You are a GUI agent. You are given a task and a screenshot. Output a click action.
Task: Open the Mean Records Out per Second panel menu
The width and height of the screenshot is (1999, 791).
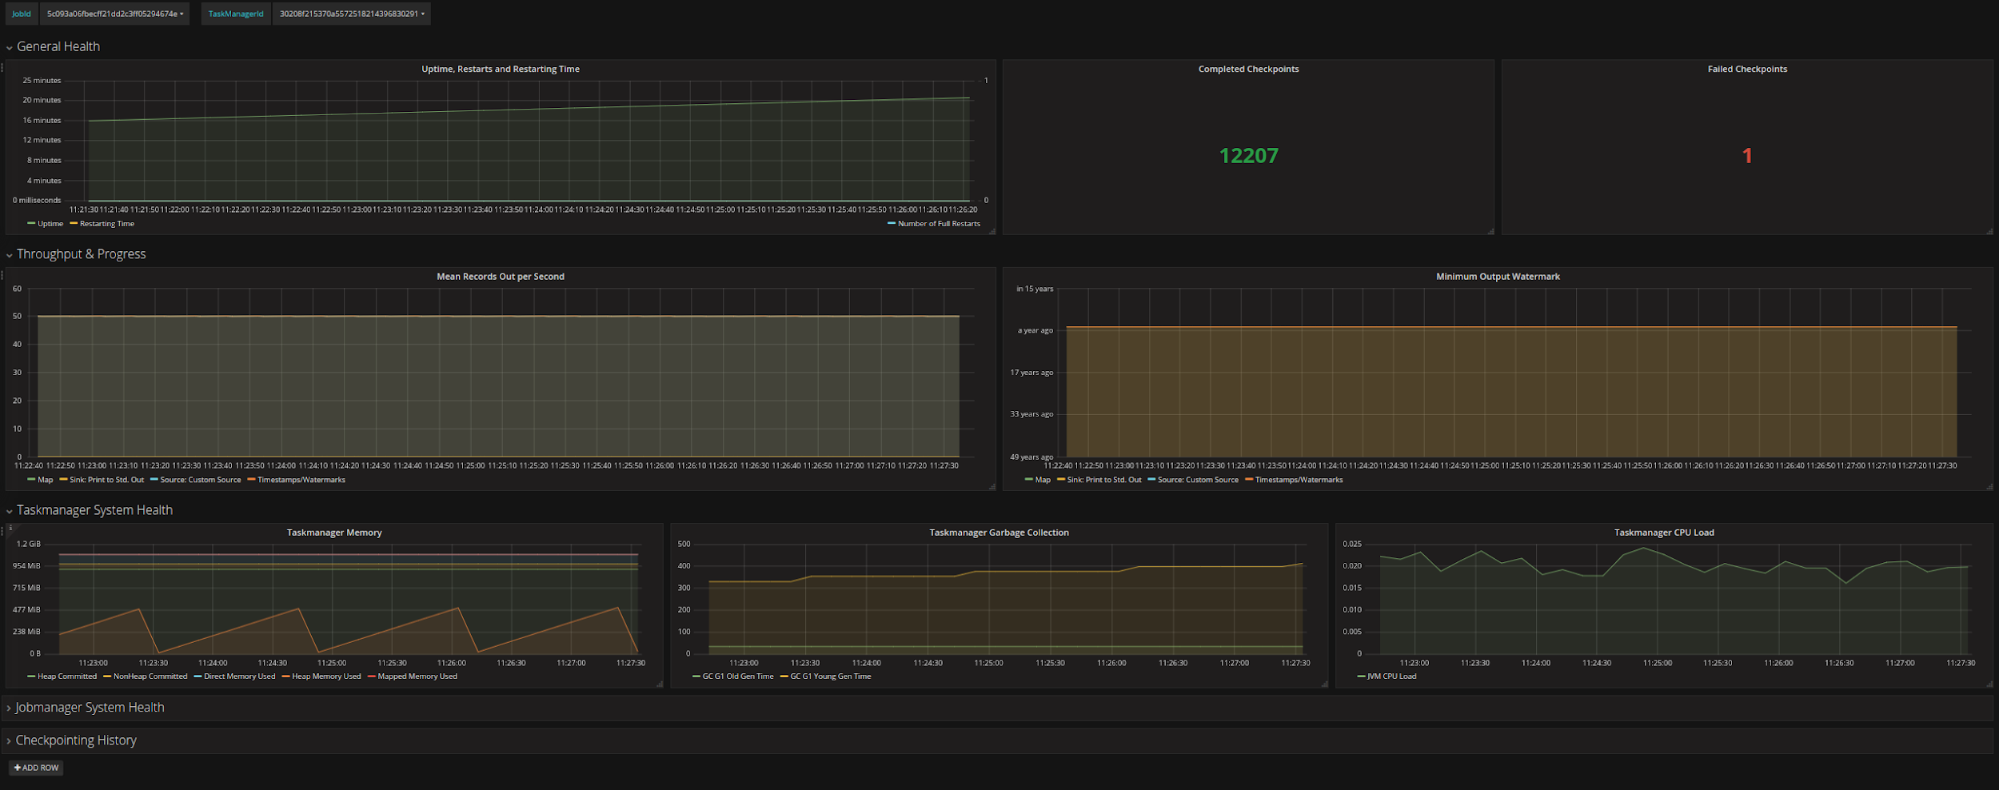(x=500, y=277)
